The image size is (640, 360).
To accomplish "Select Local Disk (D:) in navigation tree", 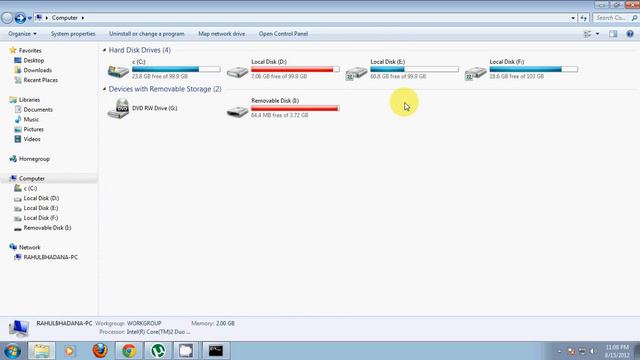I will click(x=41, y=198).
